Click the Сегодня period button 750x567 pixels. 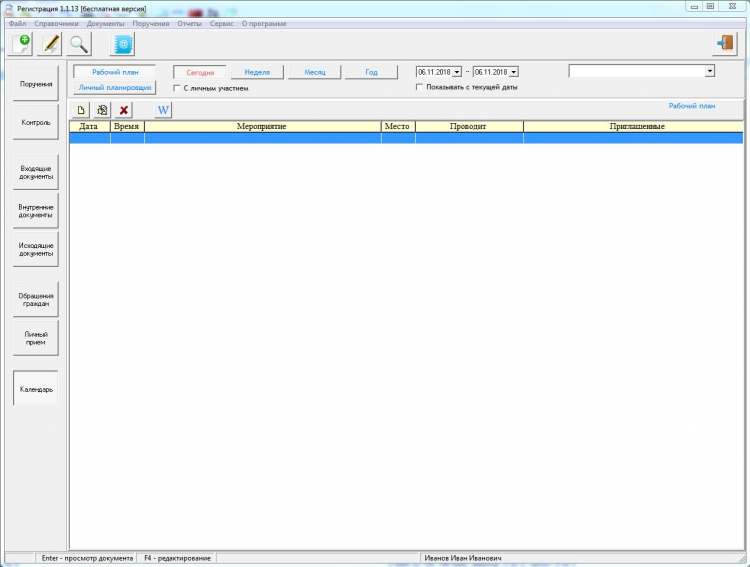[x=200, y=73]
